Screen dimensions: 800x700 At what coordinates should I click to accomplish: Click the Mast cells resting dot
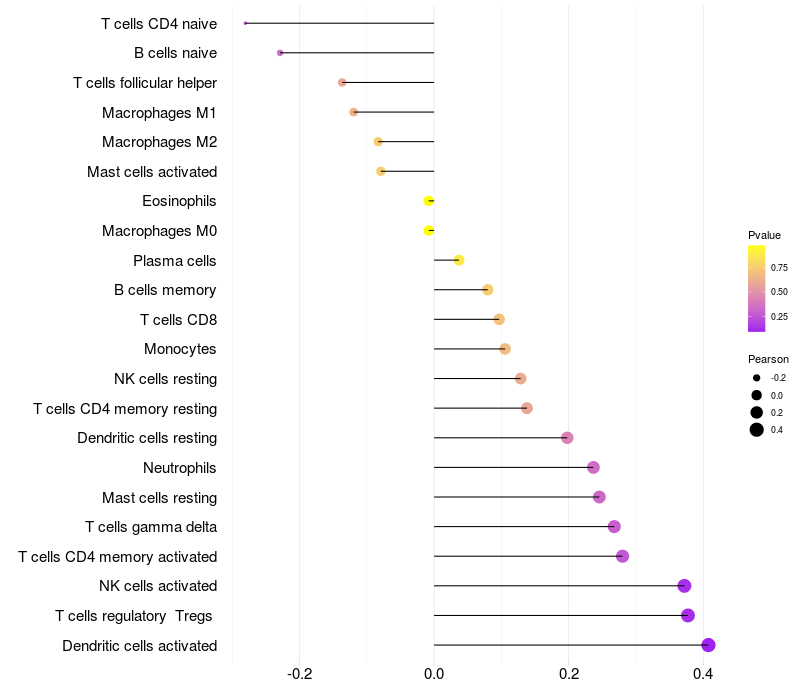tap(599, 497)
